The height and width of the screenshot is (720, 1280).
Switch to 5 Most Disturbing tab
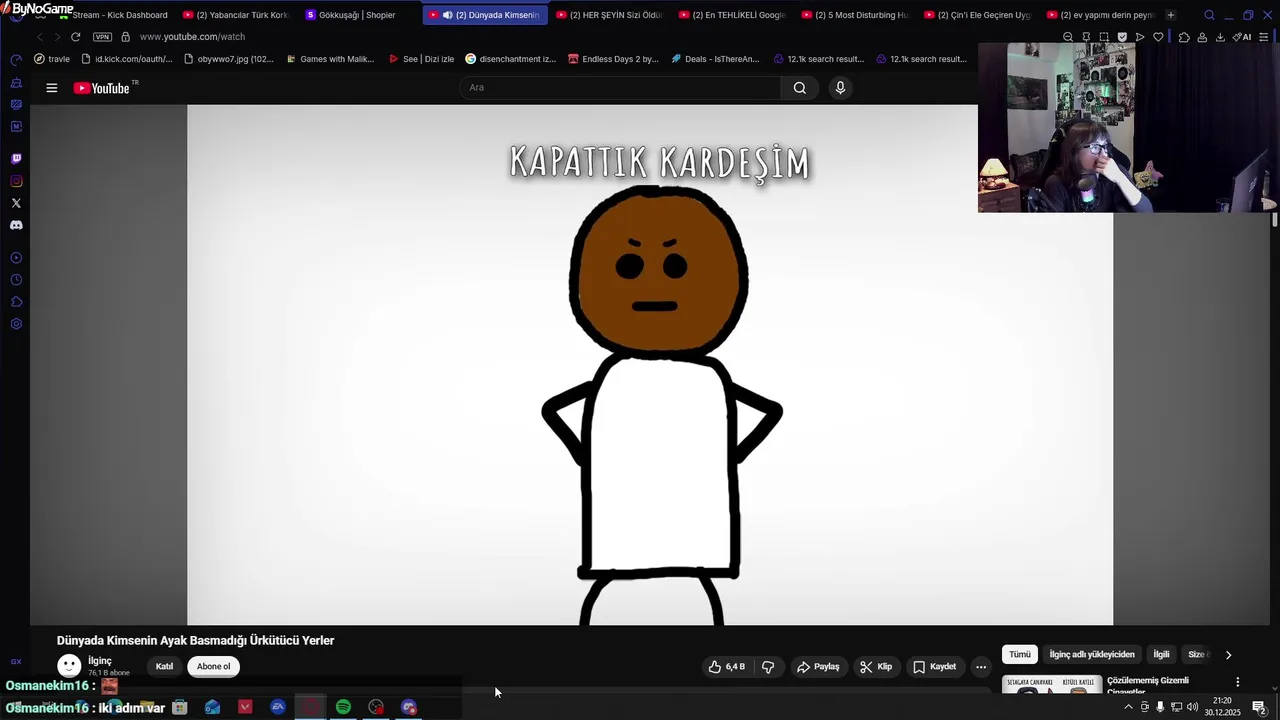855,15
